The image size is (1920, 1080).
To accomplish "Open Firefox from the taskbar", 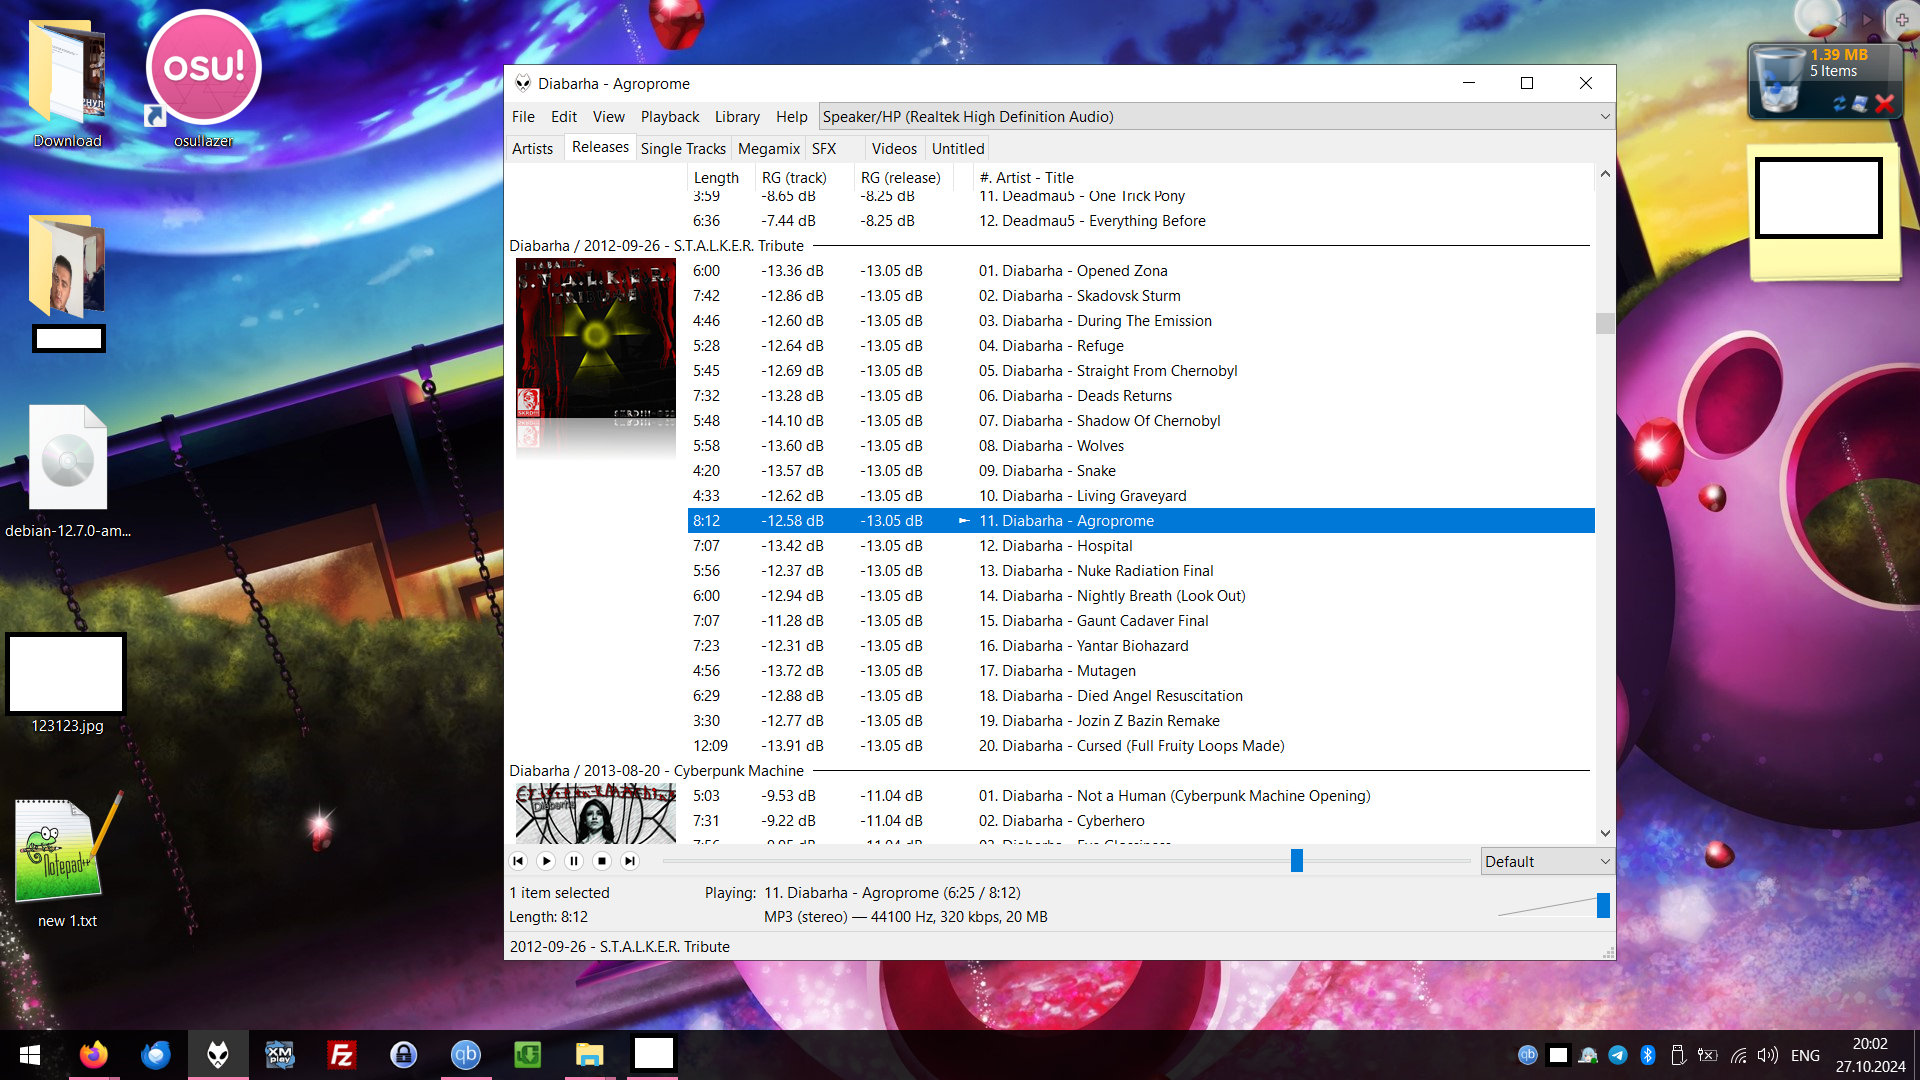I will point(93,1055).
